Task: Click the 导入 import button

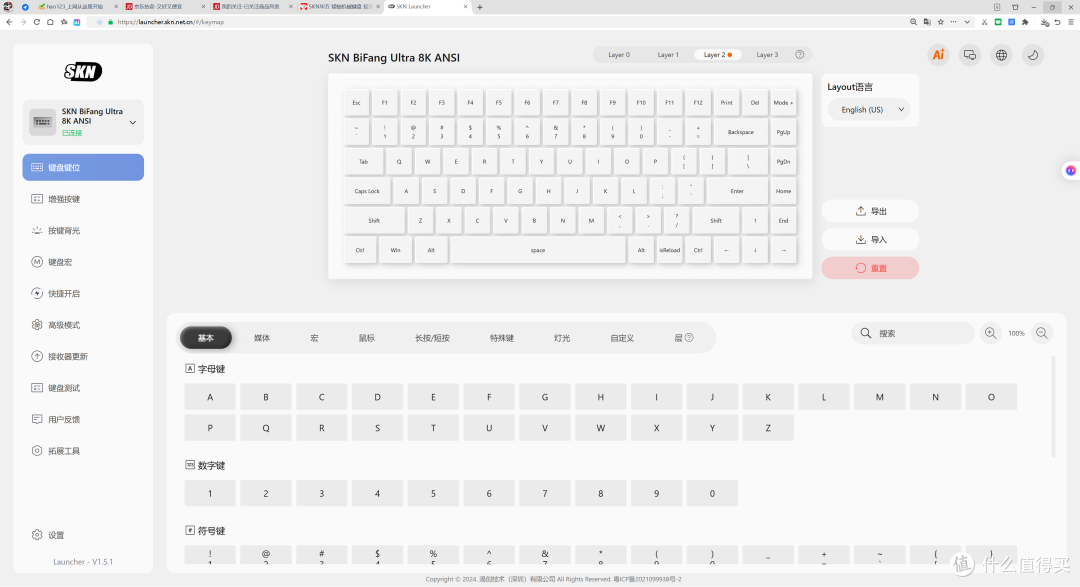Action: (871, 240)
